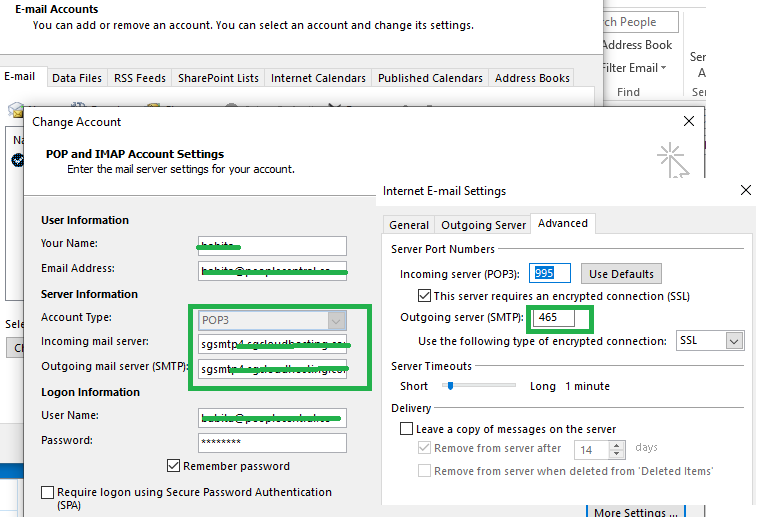Click the Password field
Viewport: 772px width, 517px height.
[272, 443]
